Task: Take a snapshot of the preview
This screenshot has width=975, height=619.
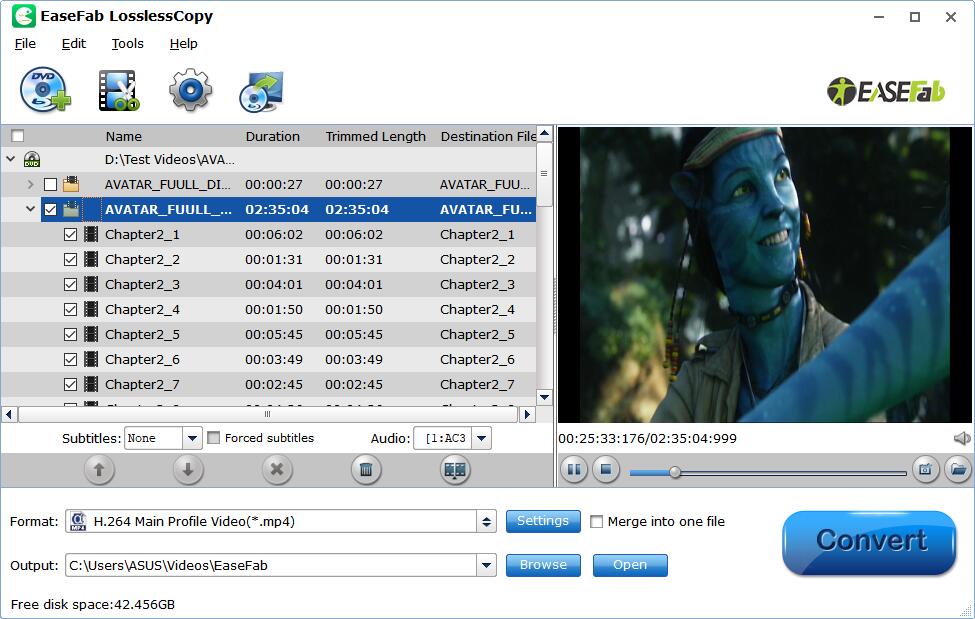Action: click(x=925, y=469)
